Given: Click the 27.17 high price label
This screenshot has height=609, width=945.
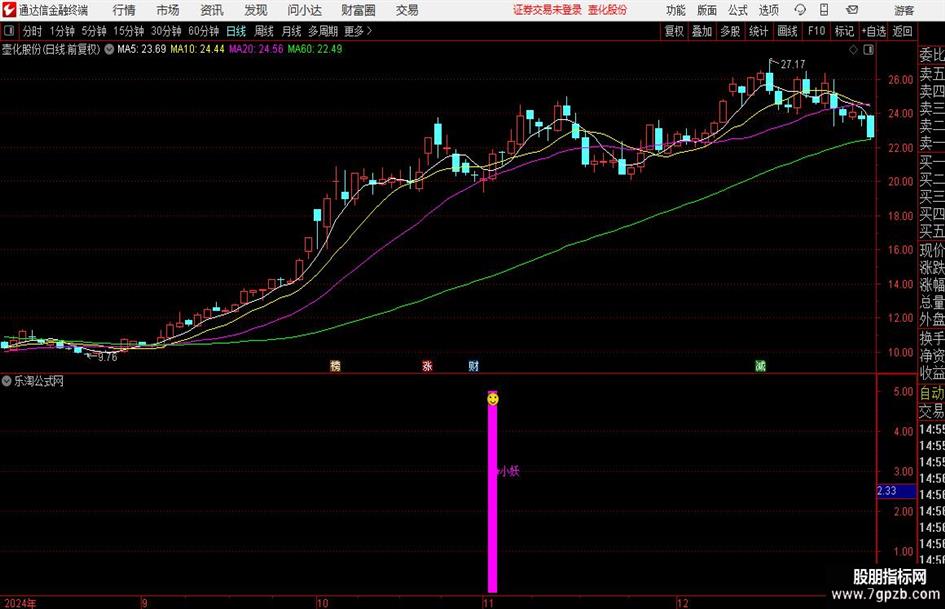Looking at the screenshot, I should (793, 65).
